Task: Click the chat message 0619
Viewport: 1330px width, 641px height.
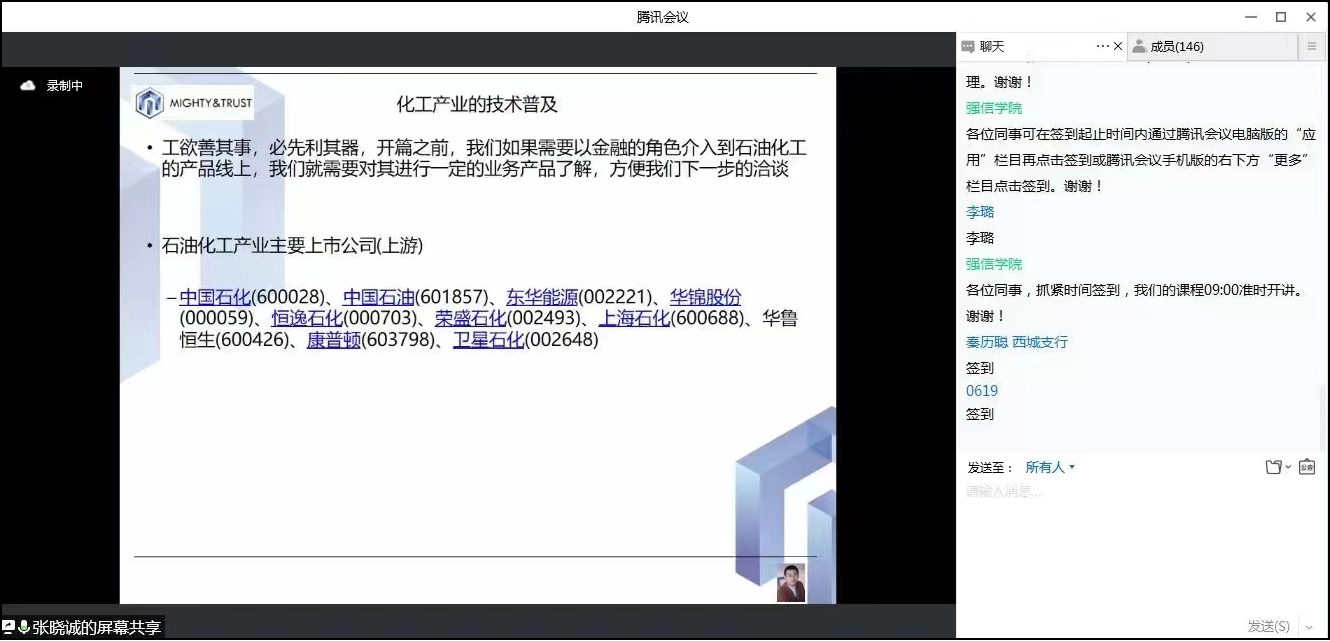Action: click(982, 391)
